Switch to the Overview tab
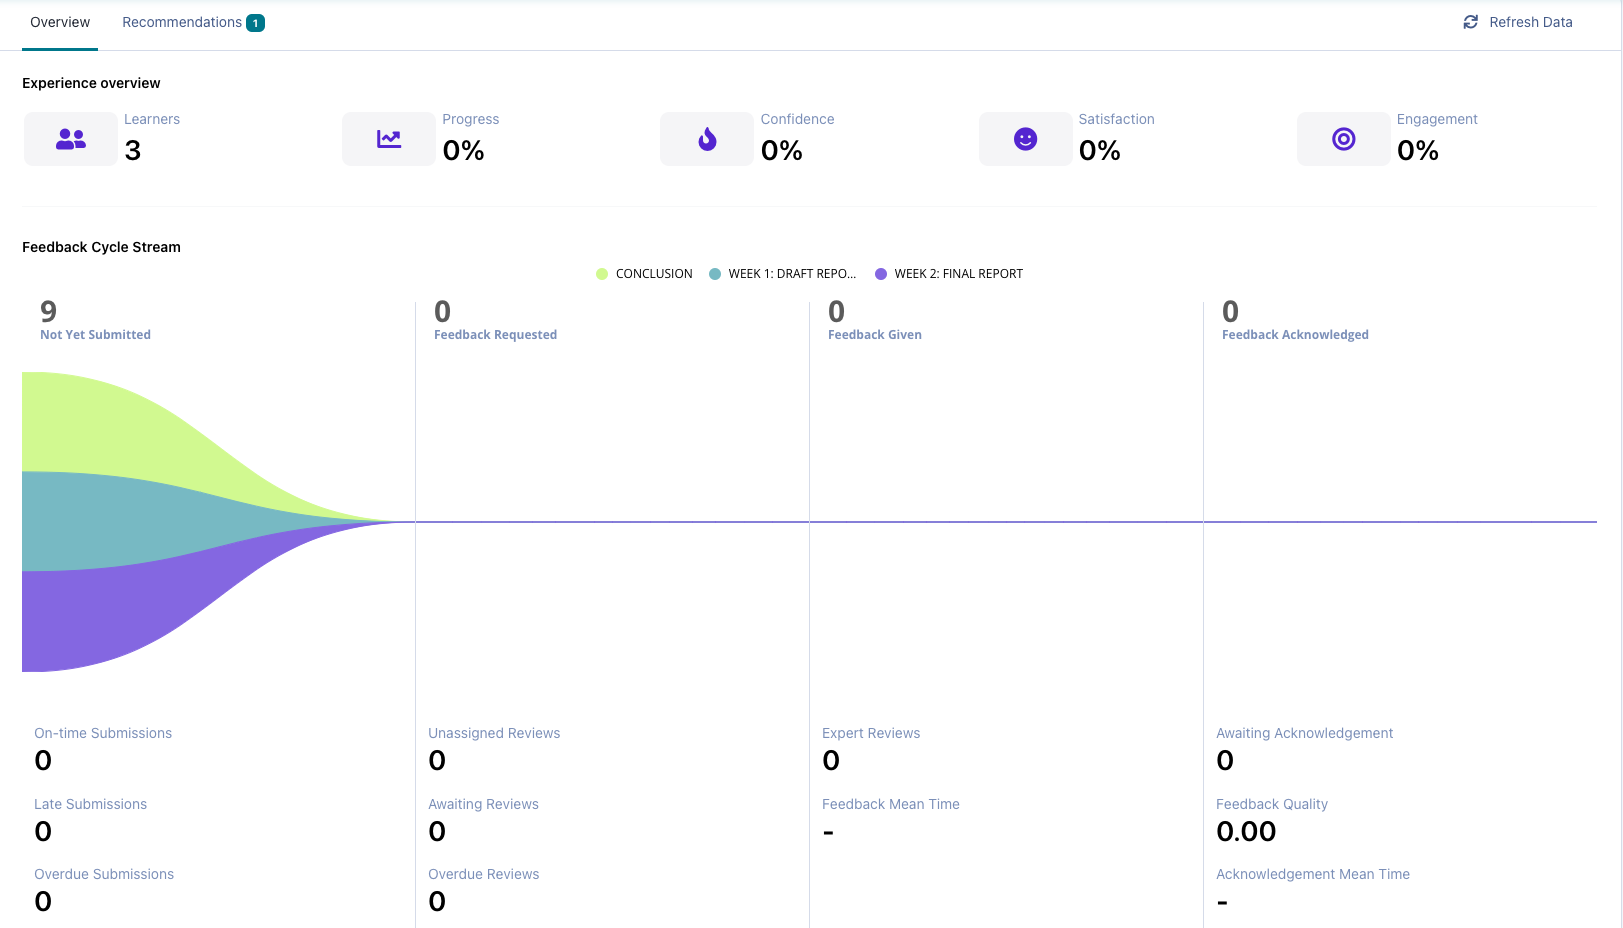The image size is (1623, 928). 60,22
